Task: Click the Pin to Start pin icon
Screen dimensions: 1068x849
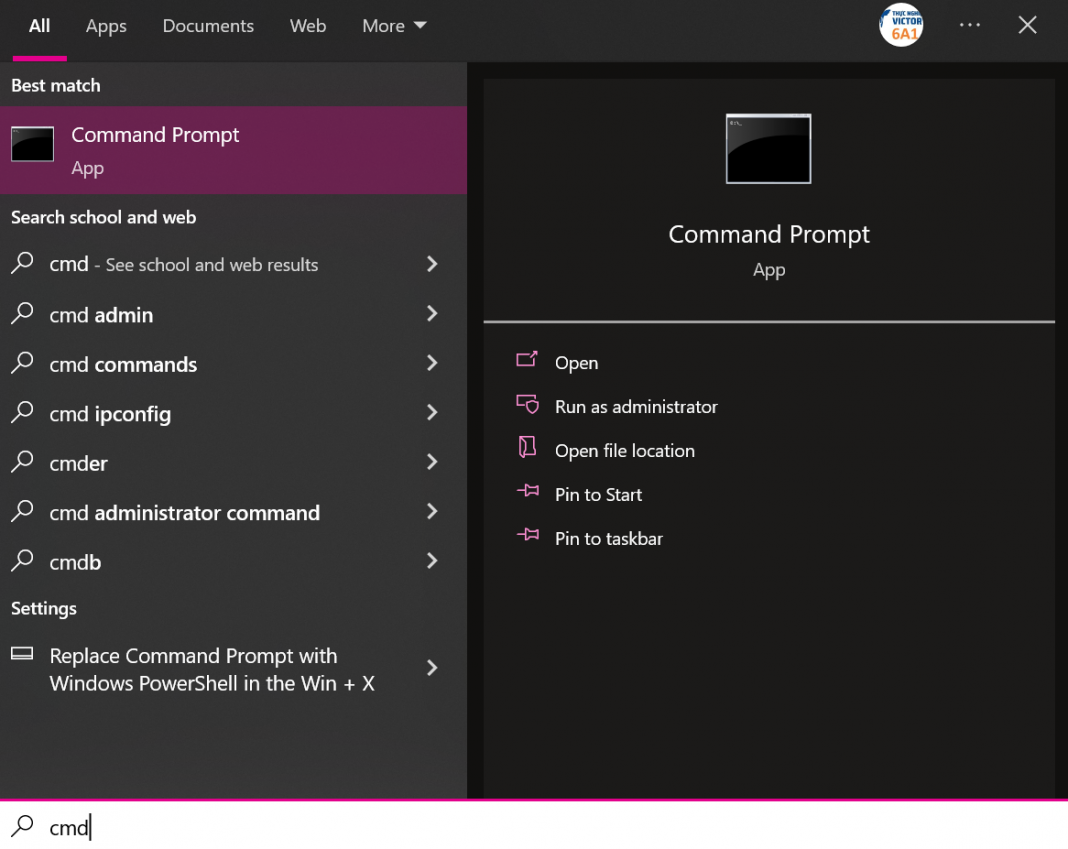Action: [x=527, y=492]
